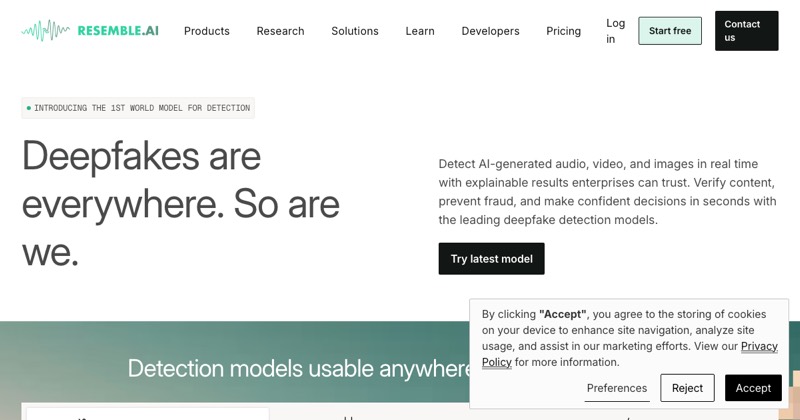The image size is (800, 420).
Task: Accept cookies in the banner
Action: (753, 388)
